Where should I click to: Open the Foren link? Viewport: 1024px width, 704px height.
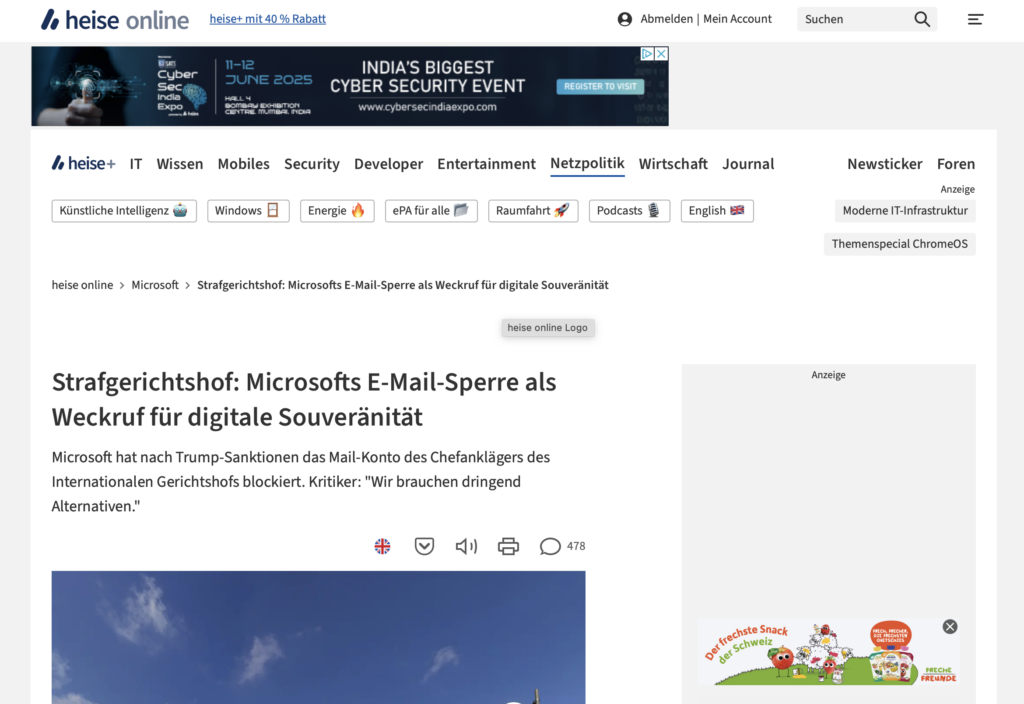pos(956,164)
